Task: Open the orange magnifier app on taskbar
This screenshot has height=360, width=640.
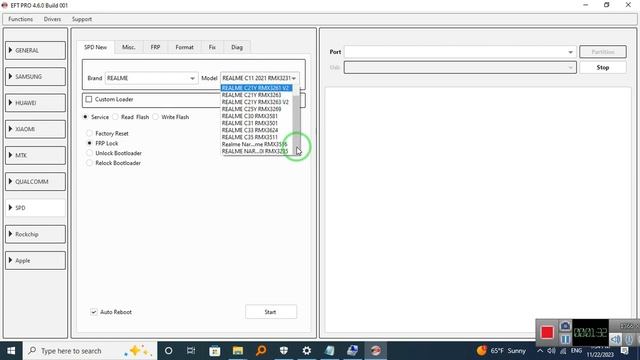Action: pyautogui.click(x=261, y=351)
